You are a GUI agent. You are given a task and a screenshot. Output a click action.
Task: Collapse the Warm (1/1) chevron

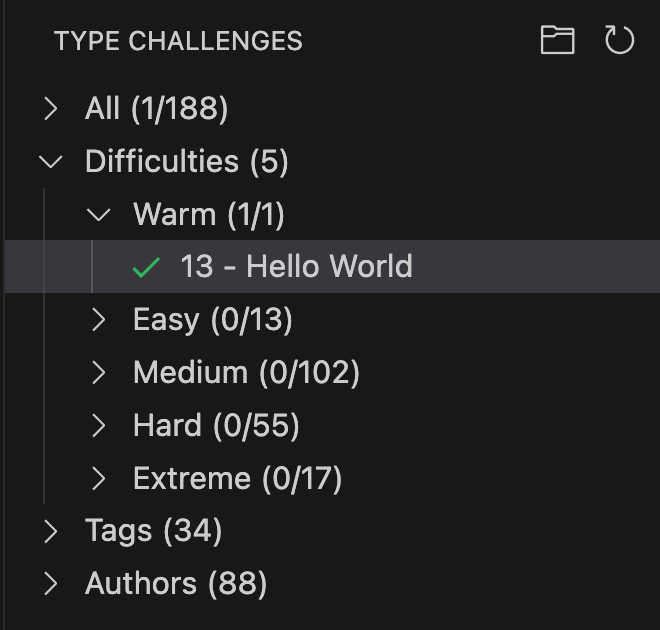pyautogui.click(x=99, y=214)
